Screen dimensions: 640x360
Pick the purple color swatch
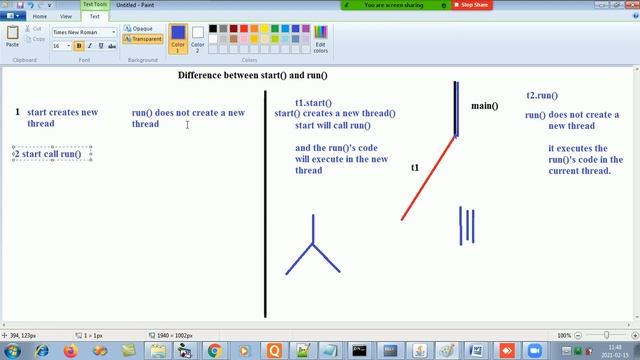point(306,29)
